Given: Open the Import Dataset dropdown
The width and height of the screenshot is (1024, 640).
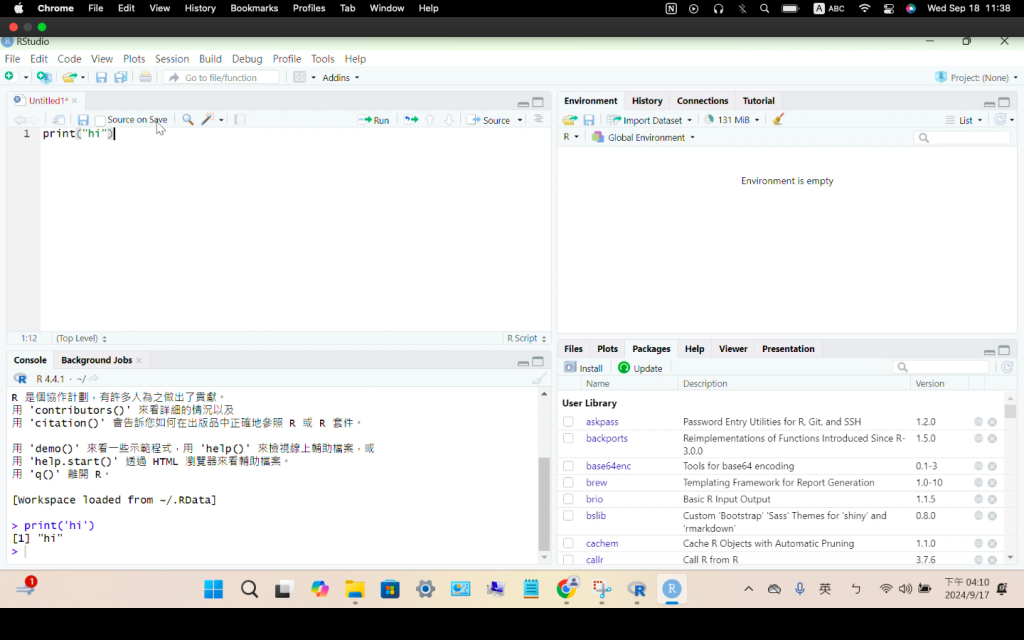Looking at the screenshot, I should [x=649, y=120].
